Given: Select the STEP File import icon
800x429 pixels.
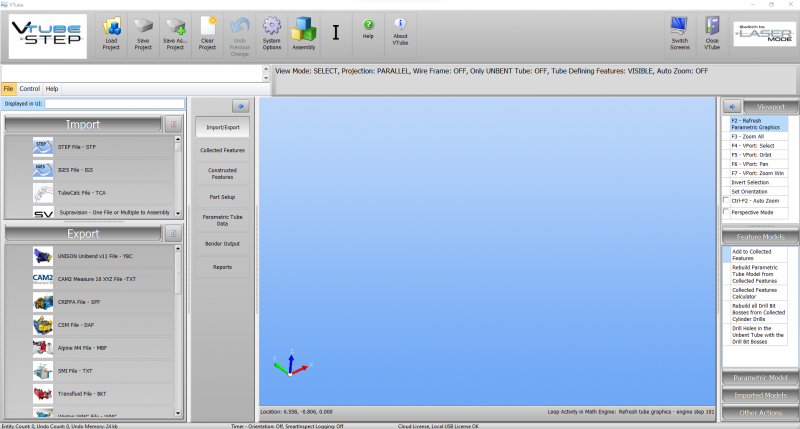Looking at the screenshot, I should [43, 147].
